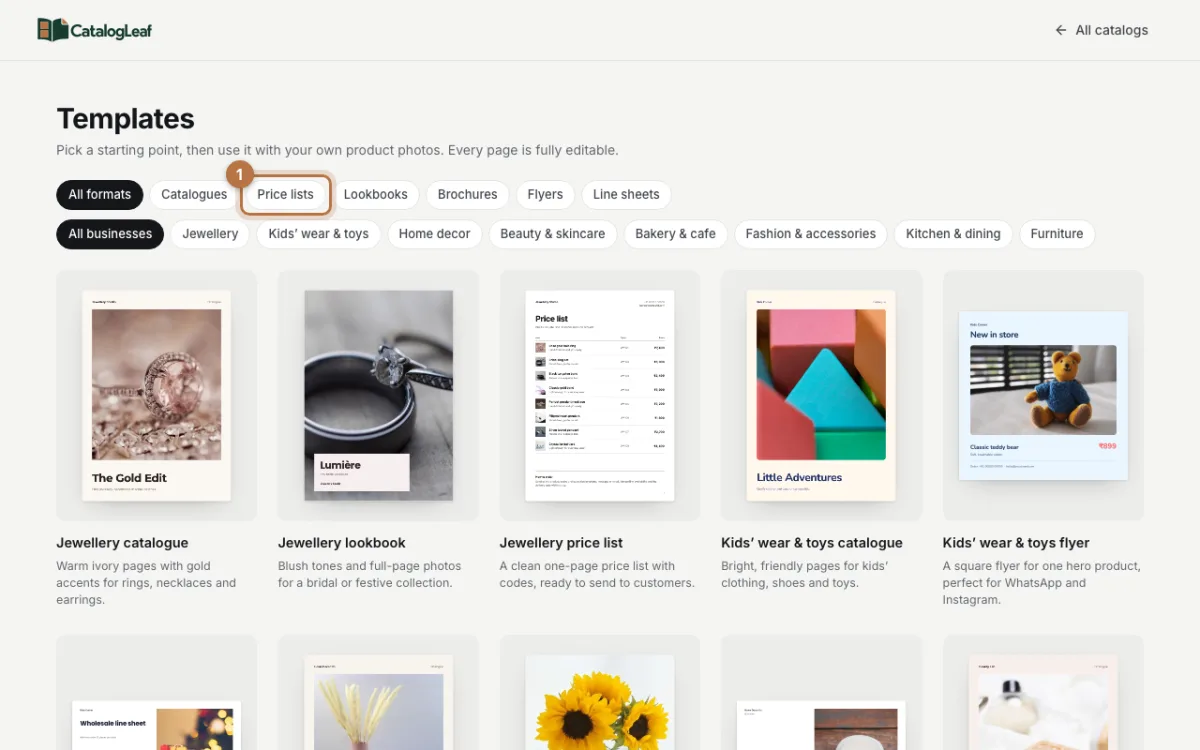
Task: Click 'A clean one-page price list' description
Action: coord(597,574)
